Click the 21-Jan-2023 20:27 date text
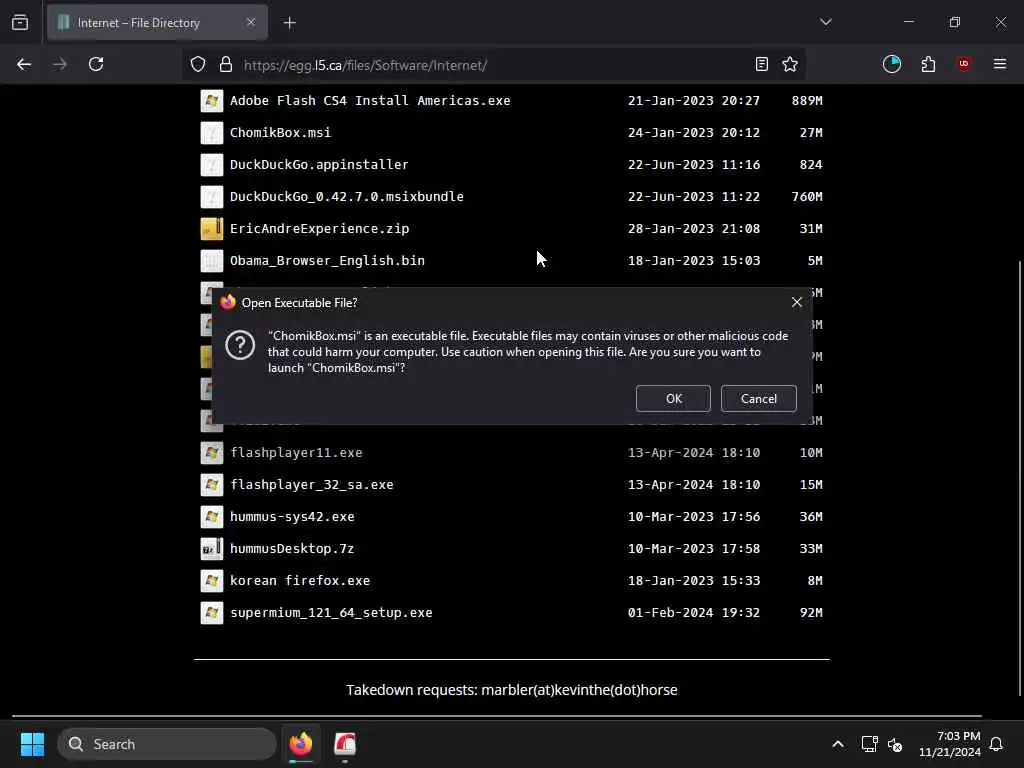1024x768 pixels. [694, 101]
